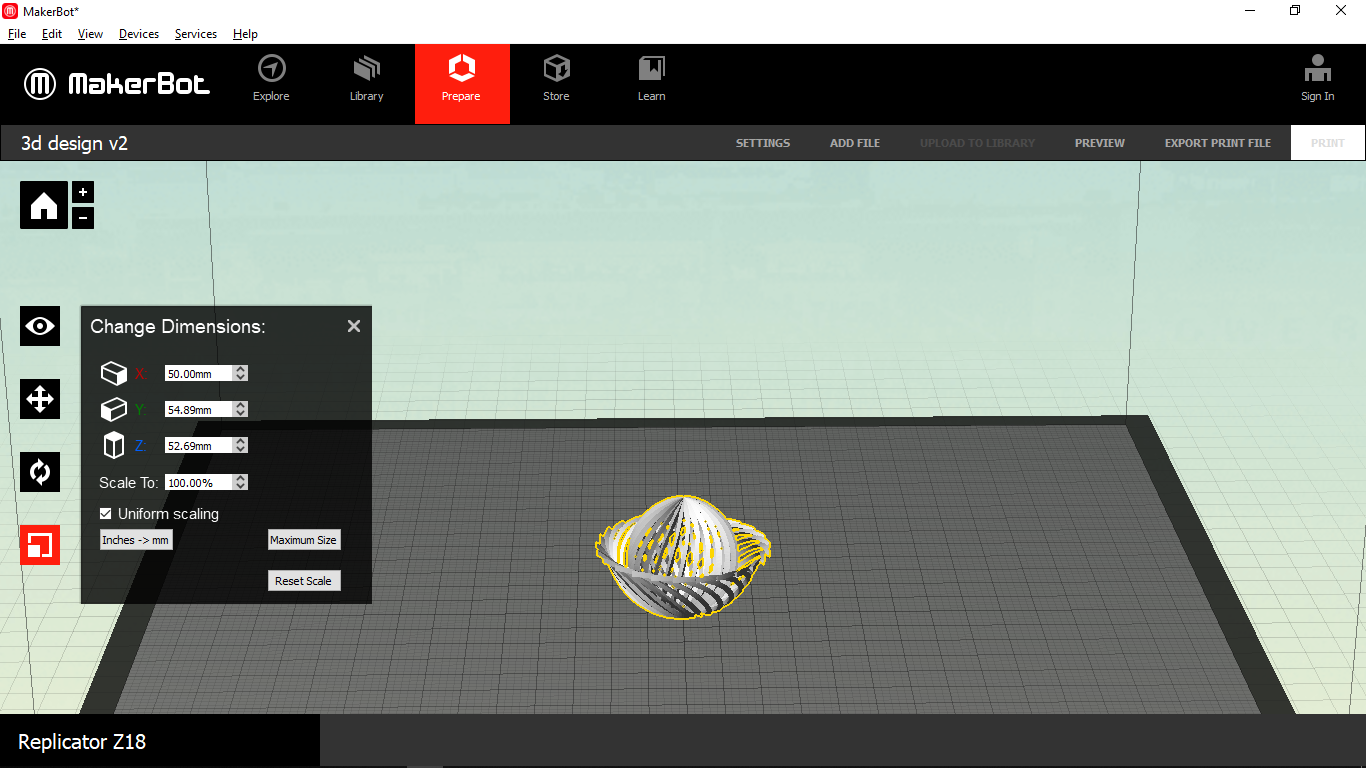The width and height of the screenshot is (1366, 768).
Task: Close the Change Dimensions panel
Action: pos(354,326)
